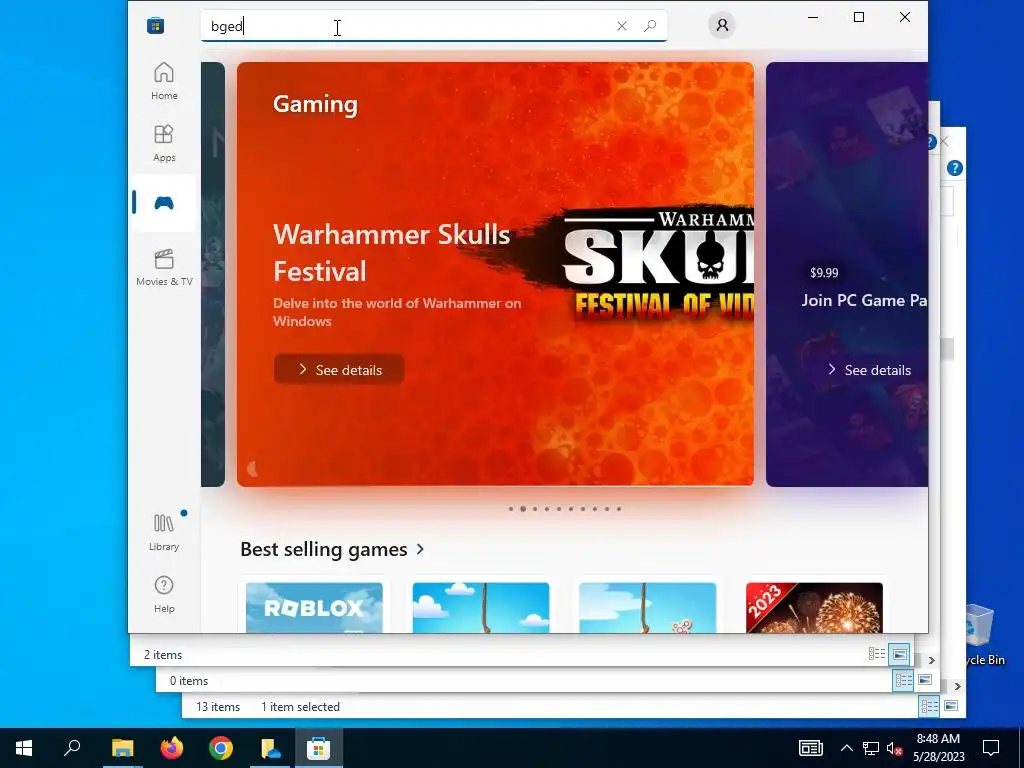Click the Microsoft Store logo icon

(155, 26)
